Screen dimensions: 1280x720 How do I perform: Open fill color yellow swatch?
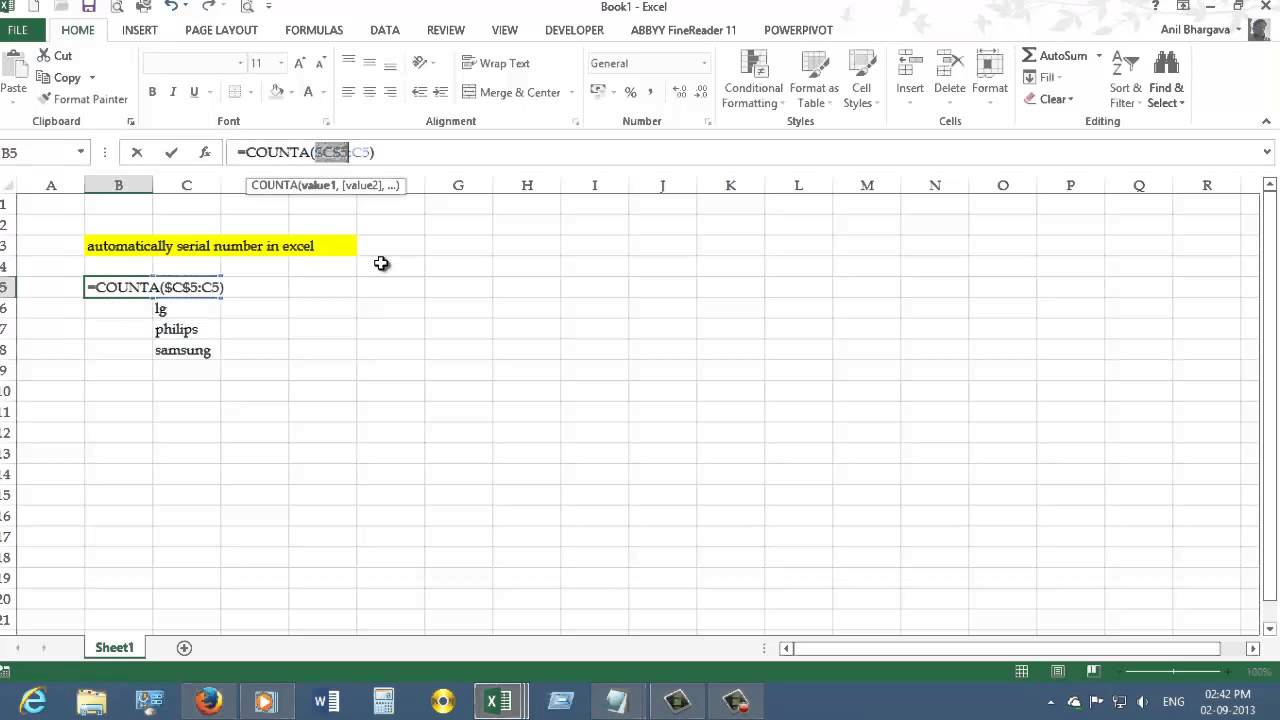[x=277, y=92]
